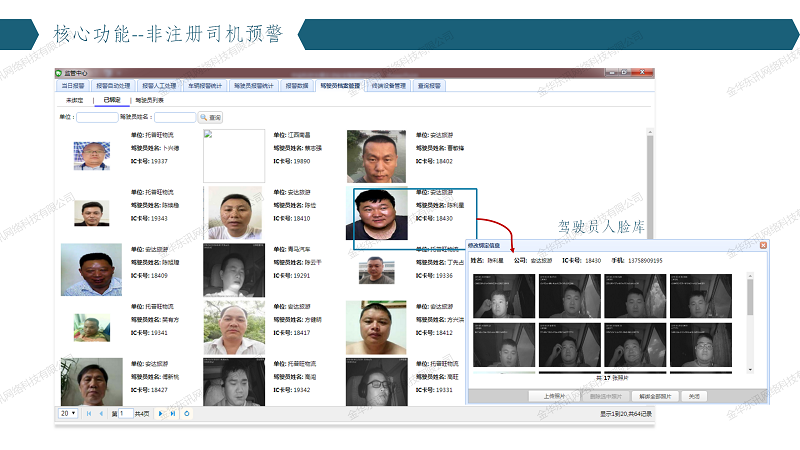Click the 驾驶员姓名 input field

coord(174,117)
